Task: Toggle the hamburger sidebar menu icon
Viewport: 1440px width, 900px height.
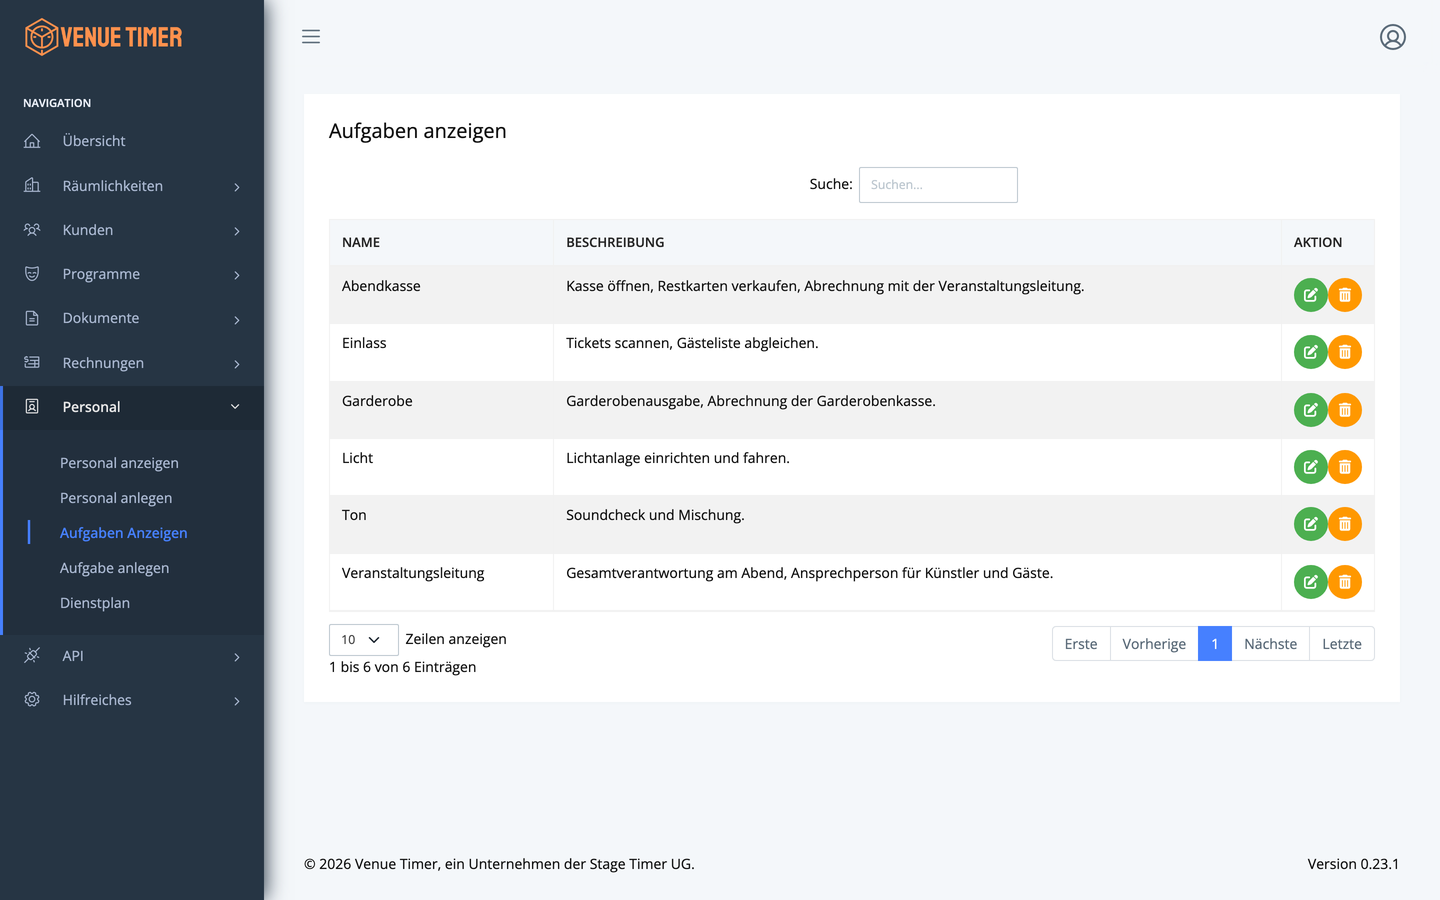Action: point(311,37)
